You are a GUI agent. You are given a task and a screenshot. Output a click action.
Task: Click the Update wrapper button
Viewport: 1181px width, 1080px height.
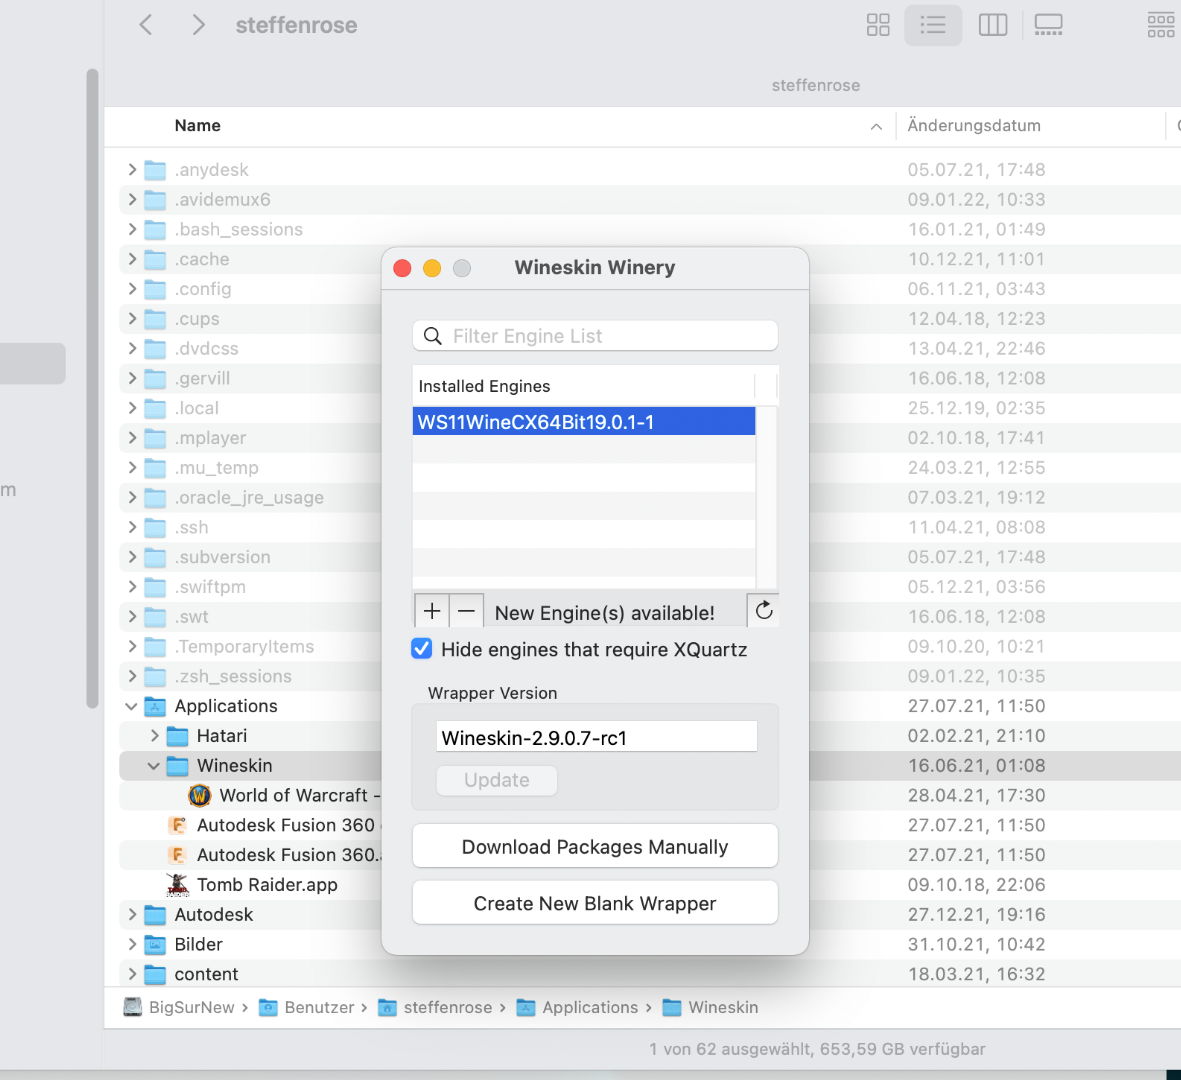point(496,780)
